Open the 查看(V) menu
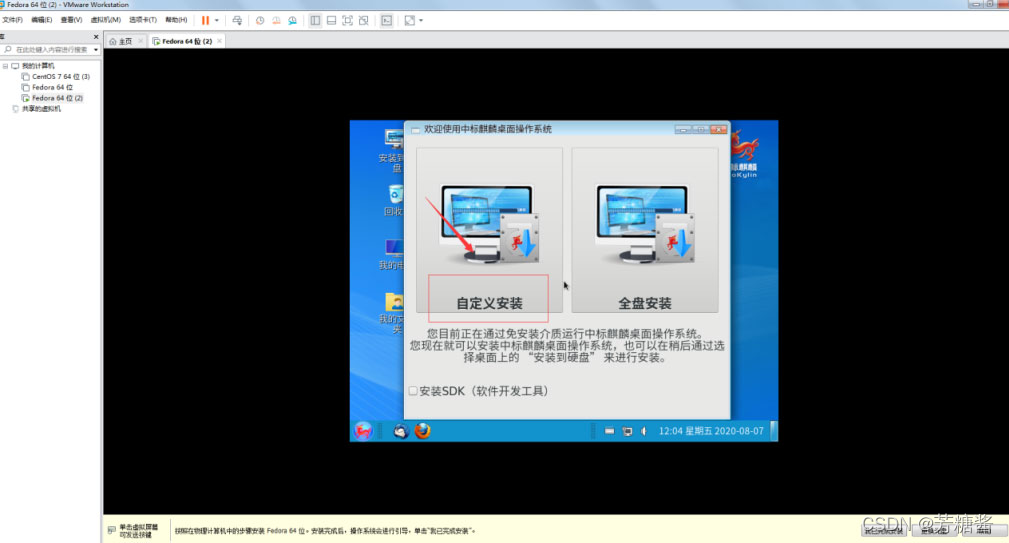This screenshot has width=1009, height=543. (71, 20)
